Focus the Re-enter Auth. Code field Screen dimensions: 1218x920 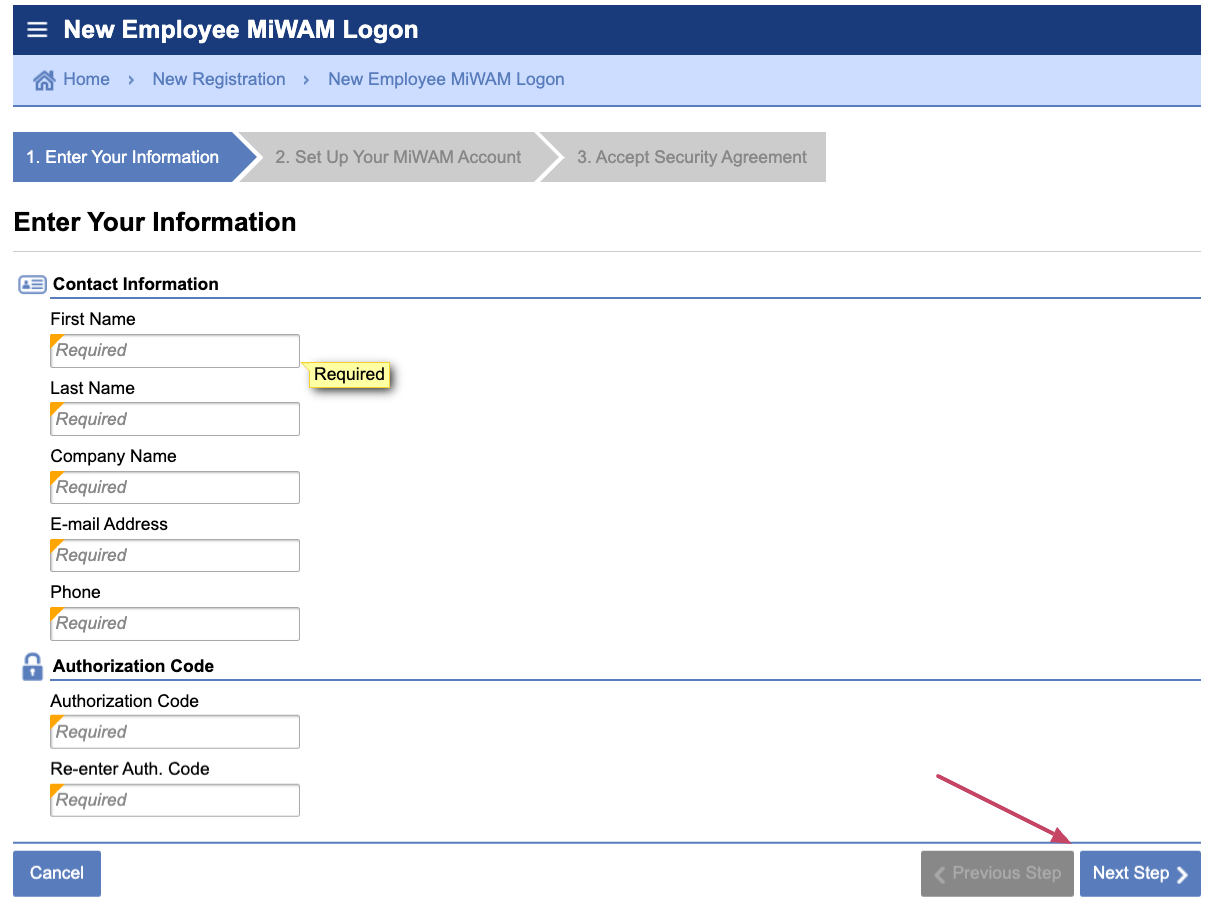coord(175,800)
